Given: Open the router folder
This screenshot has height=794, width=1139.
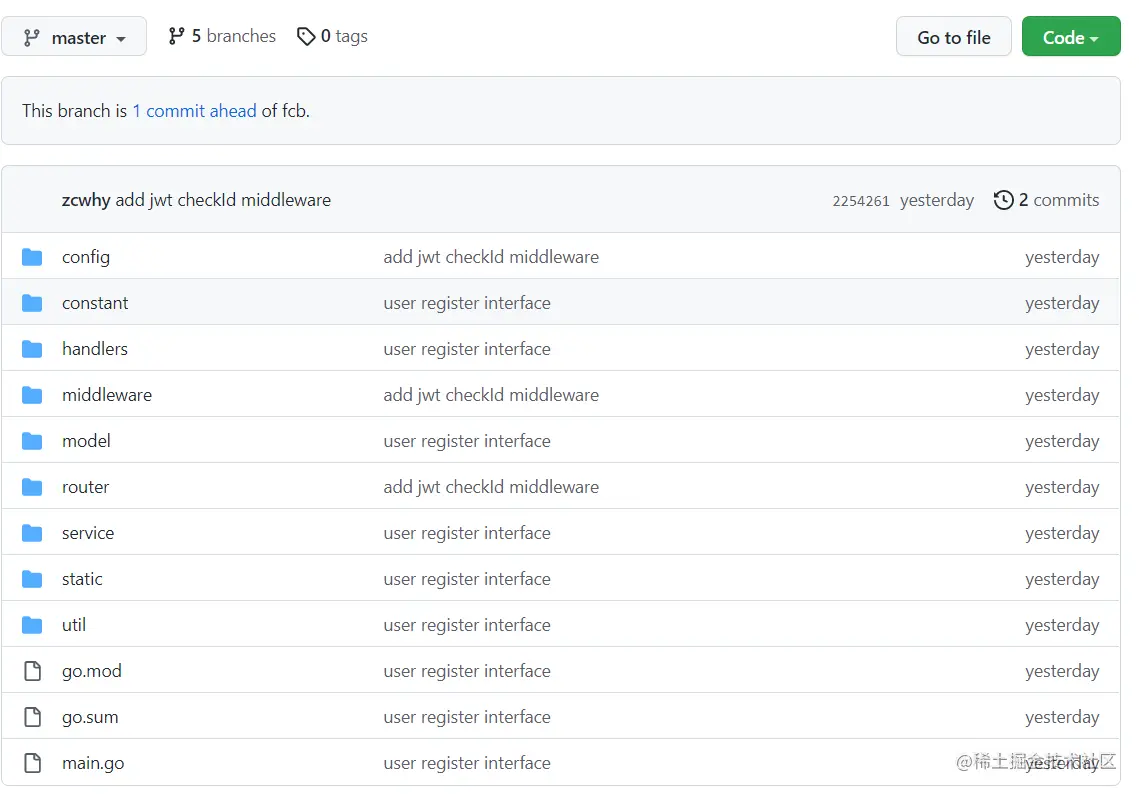Looking at the screenshot, I should coord(85,487).
